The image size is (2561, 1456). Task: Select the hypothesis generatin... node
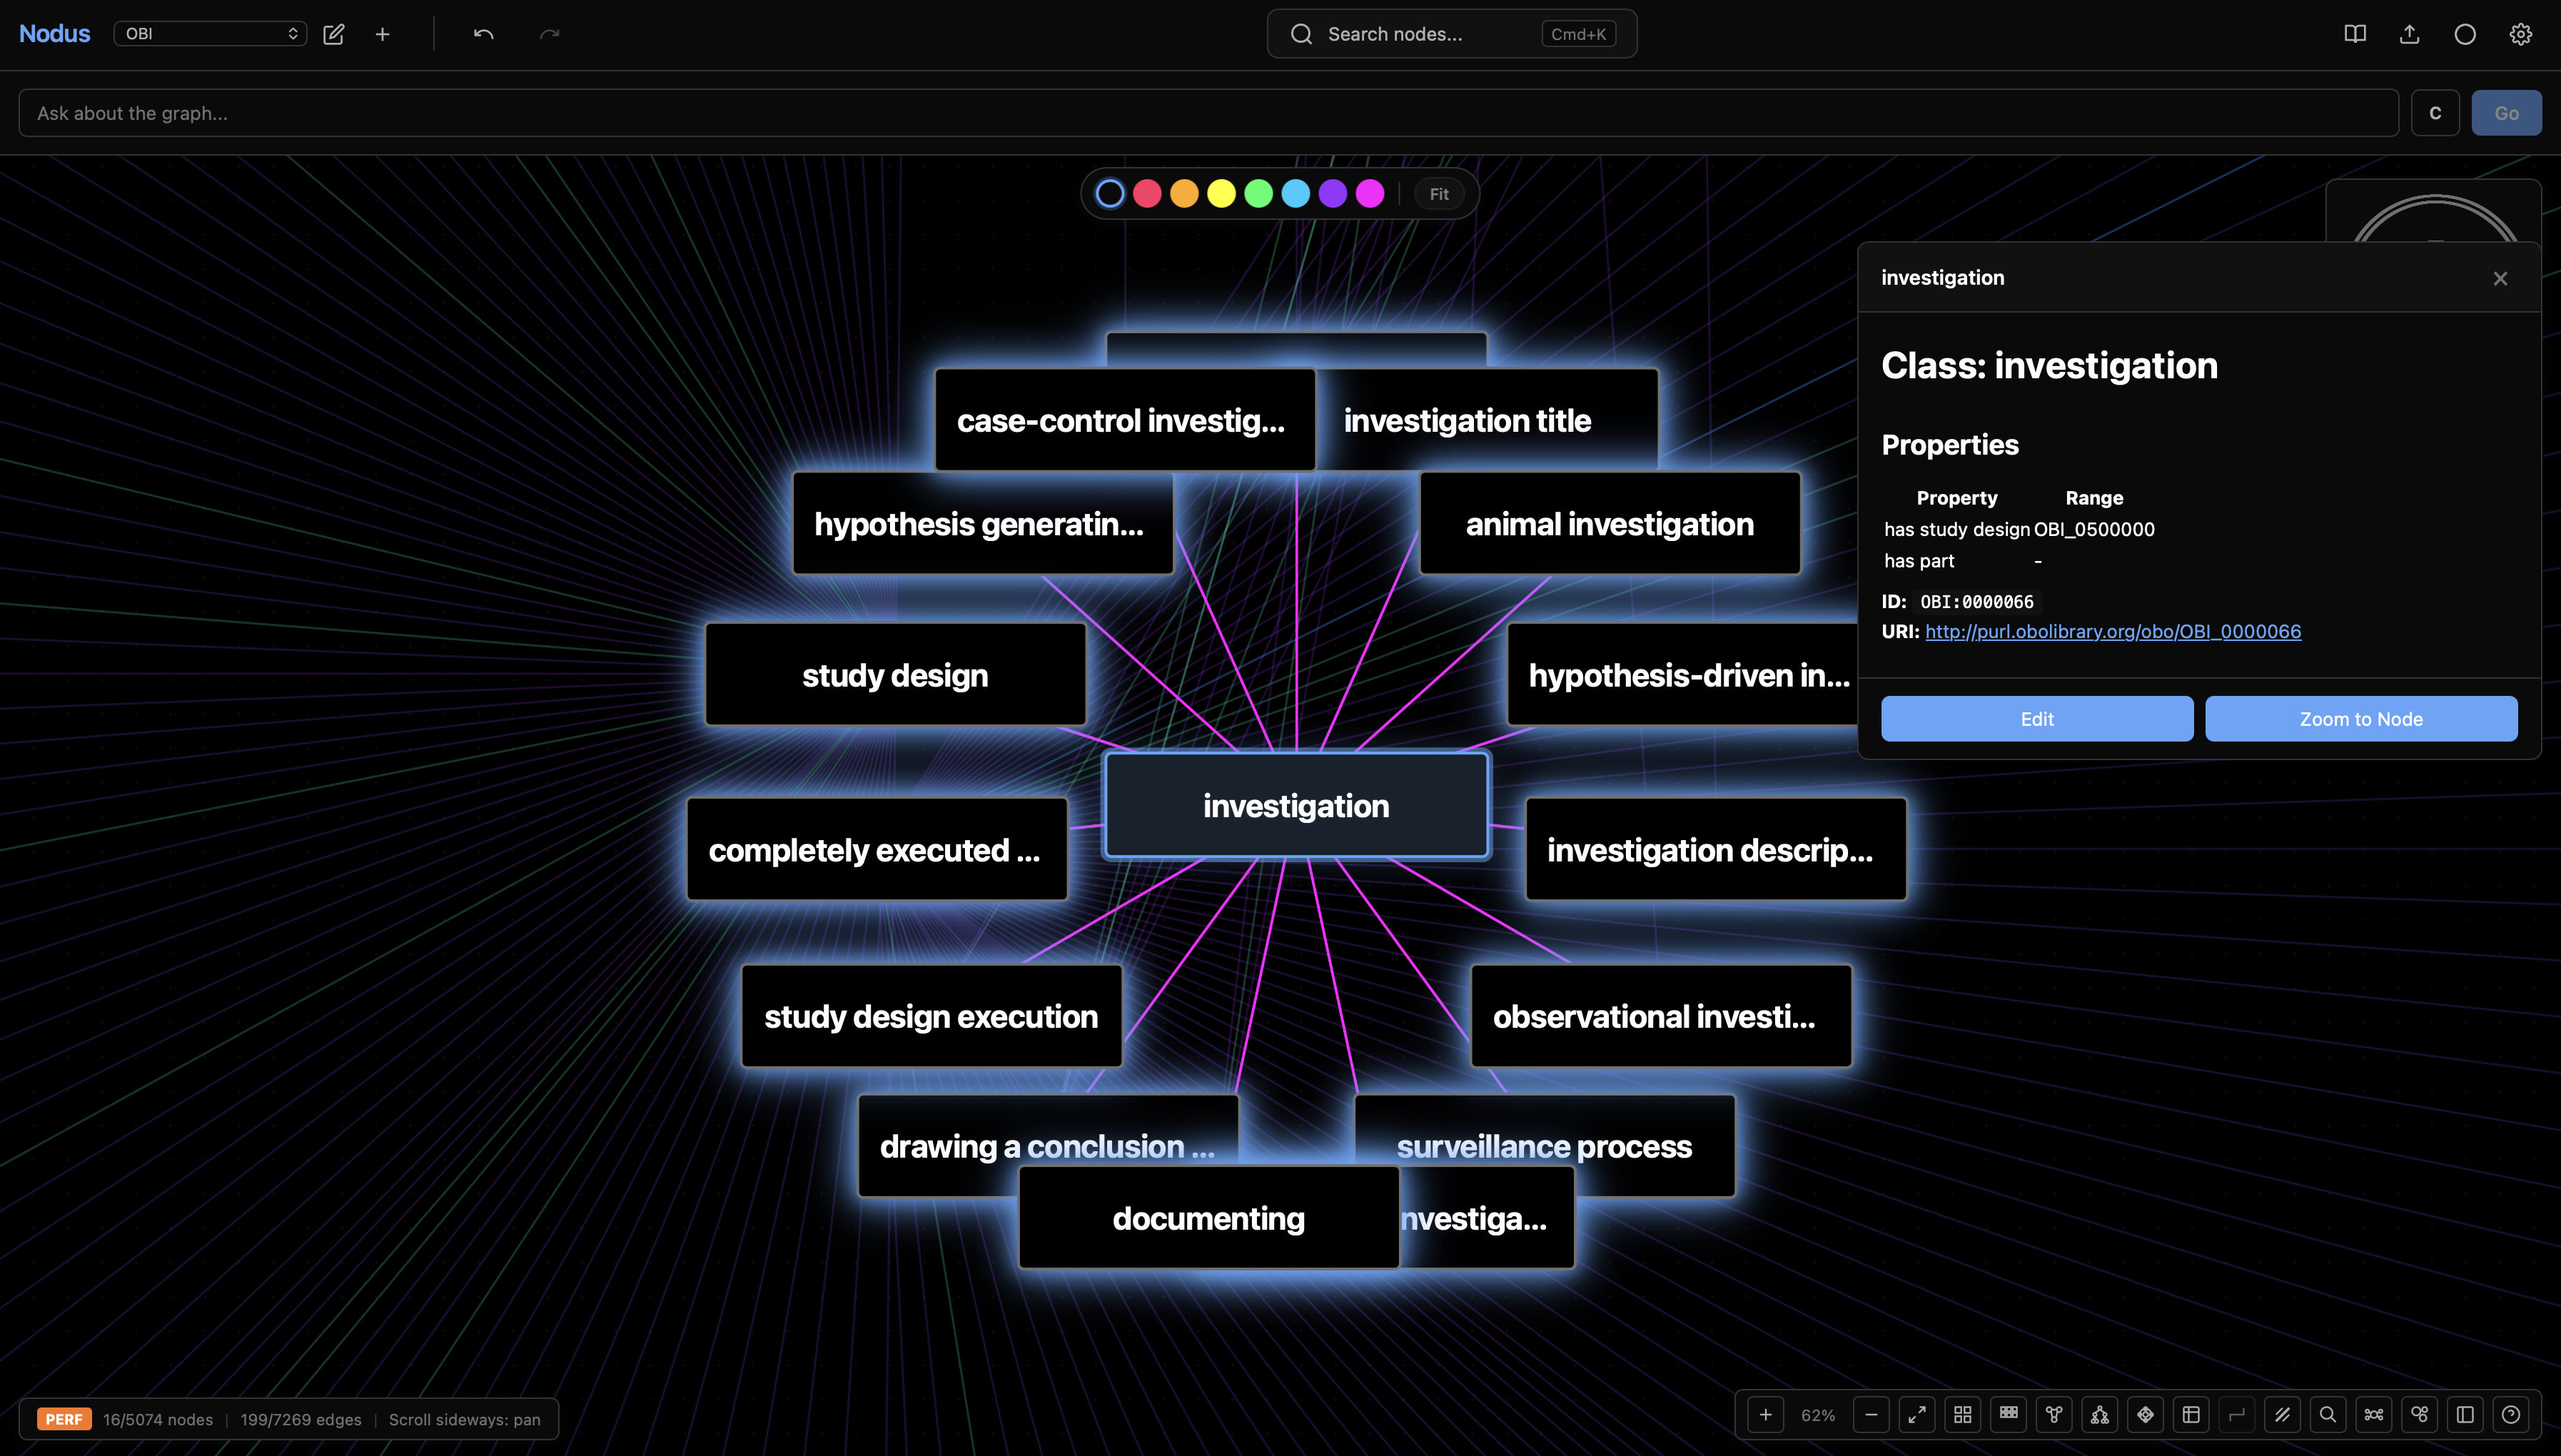point(982,524)
